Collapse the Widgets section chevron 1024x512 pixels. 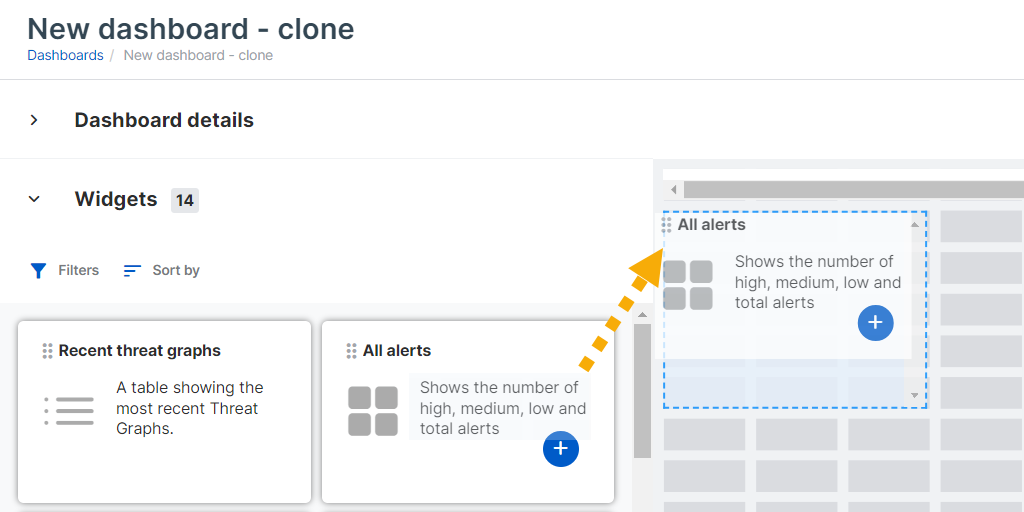[x=34, y=199]
